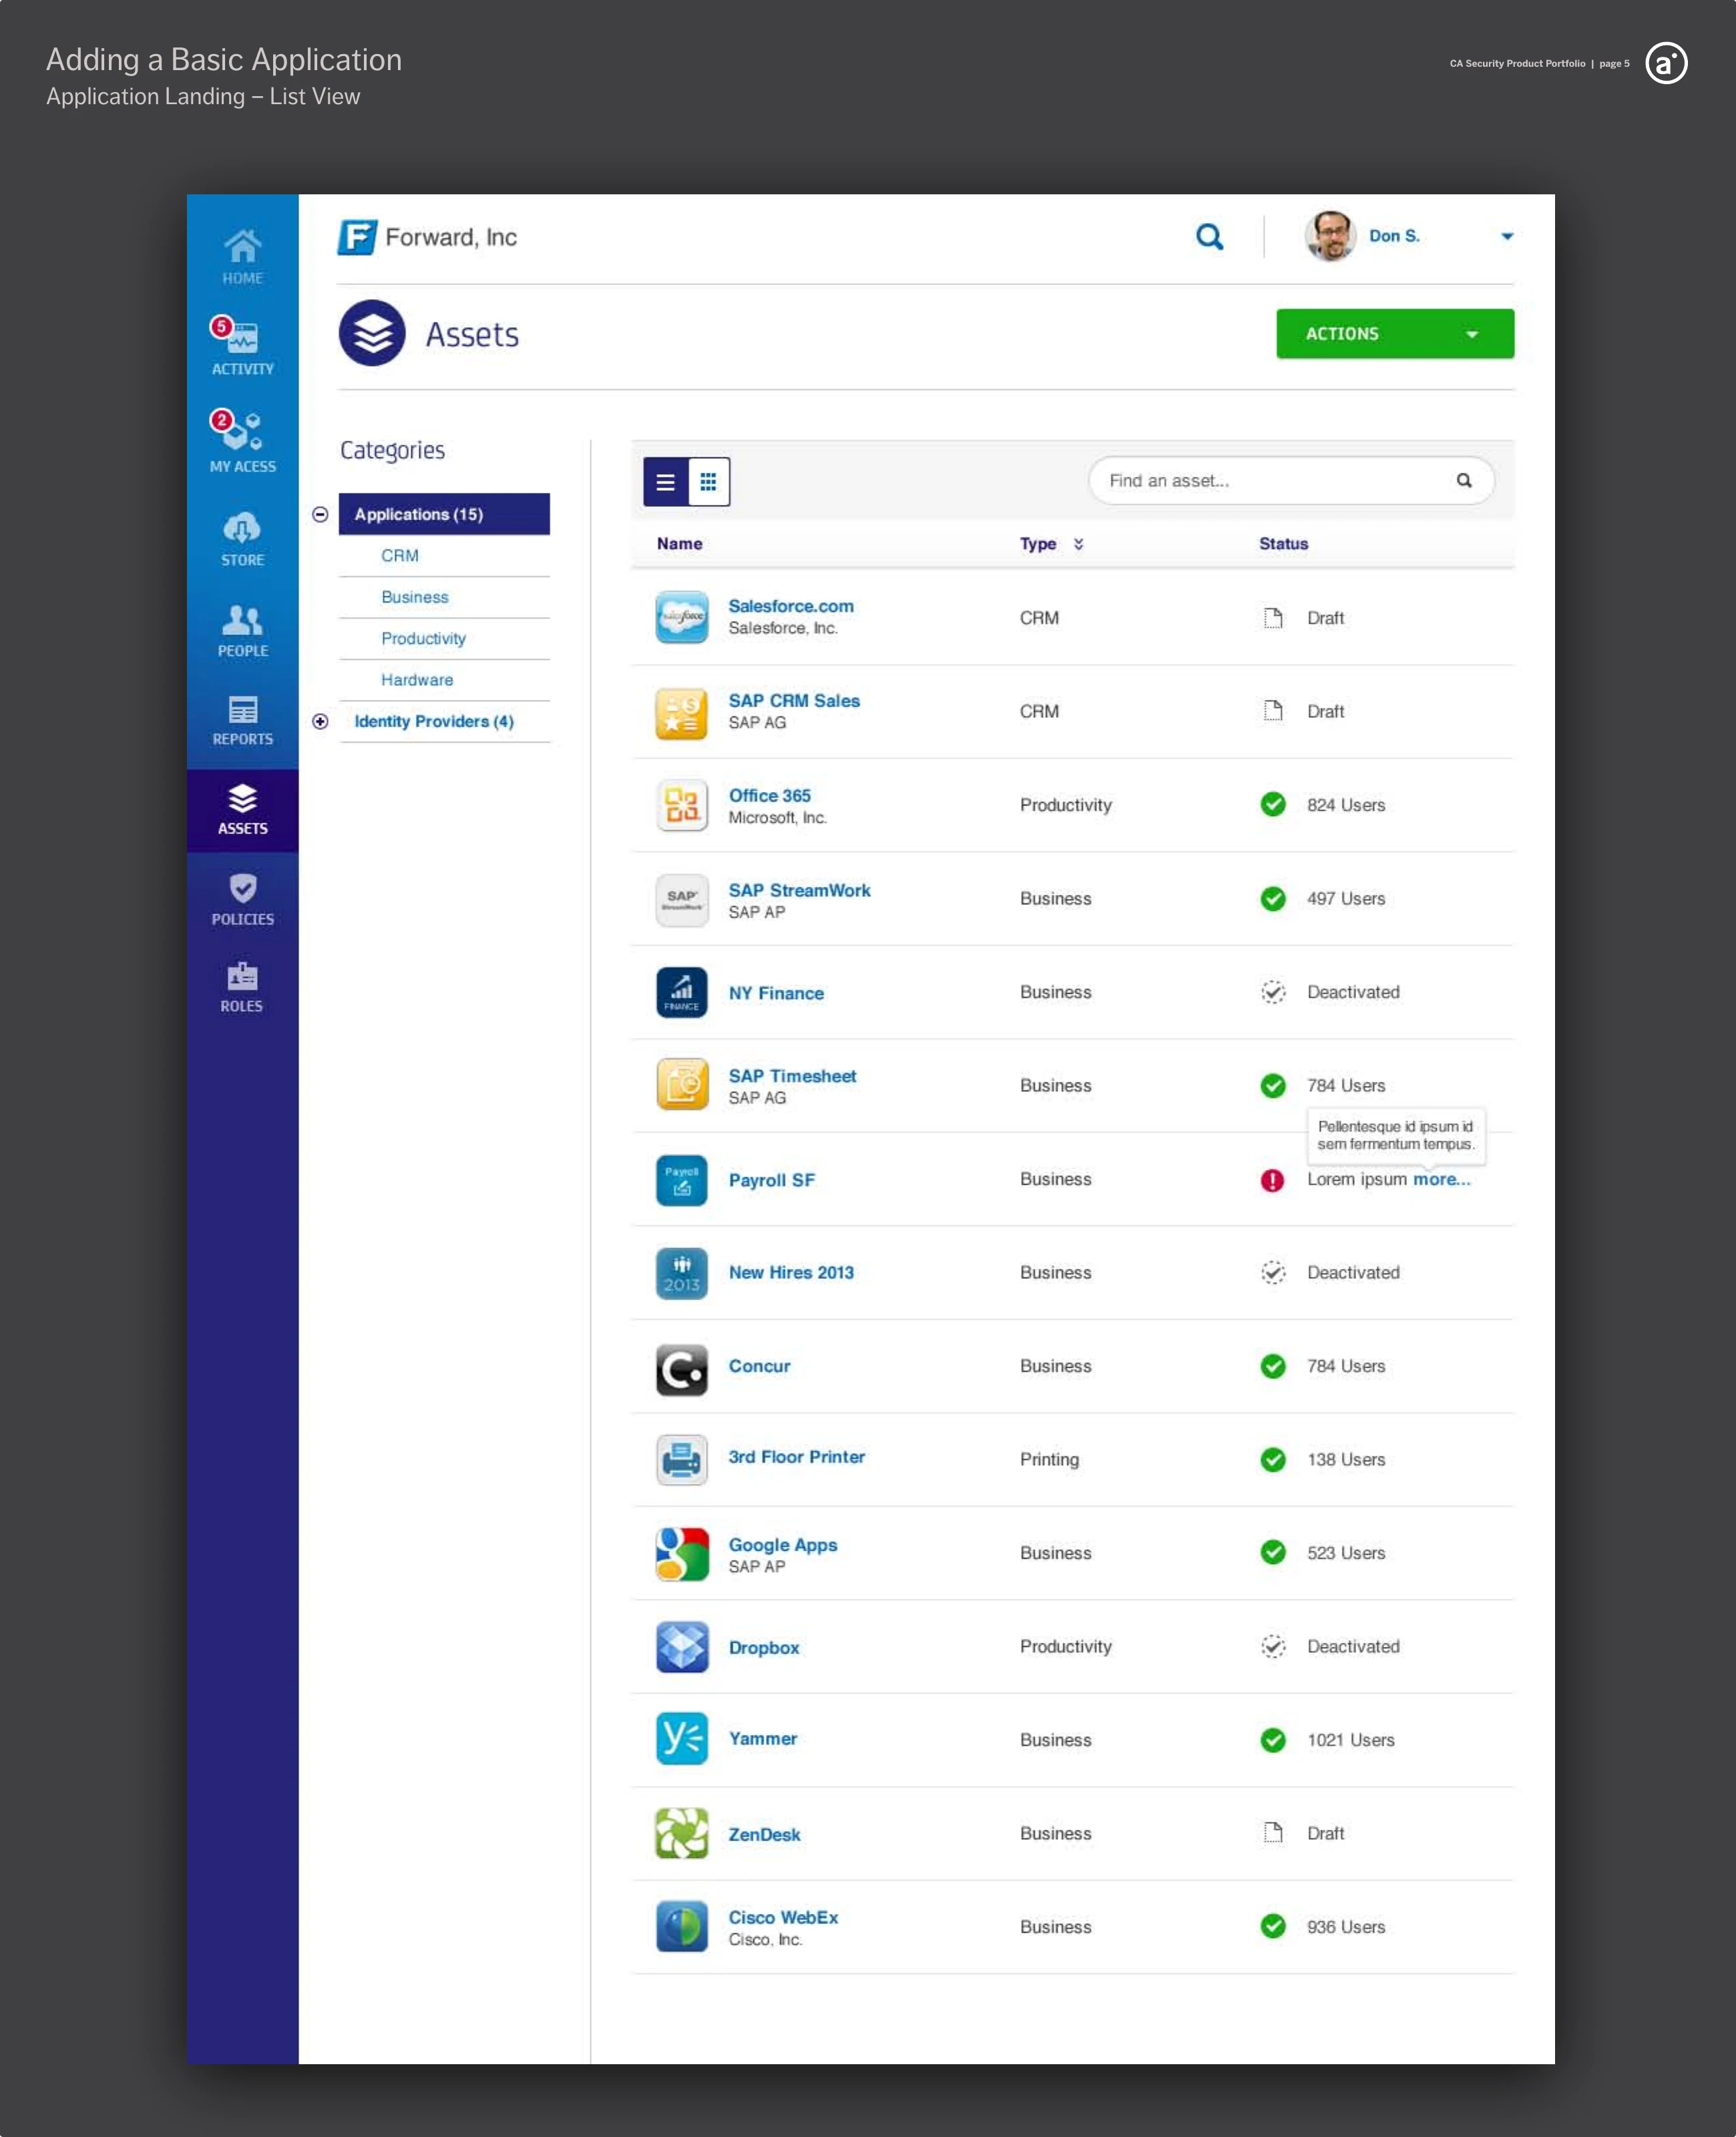Click the SAP CRM Sales icon
The image size is (1736, 2137).
point(681,713)
